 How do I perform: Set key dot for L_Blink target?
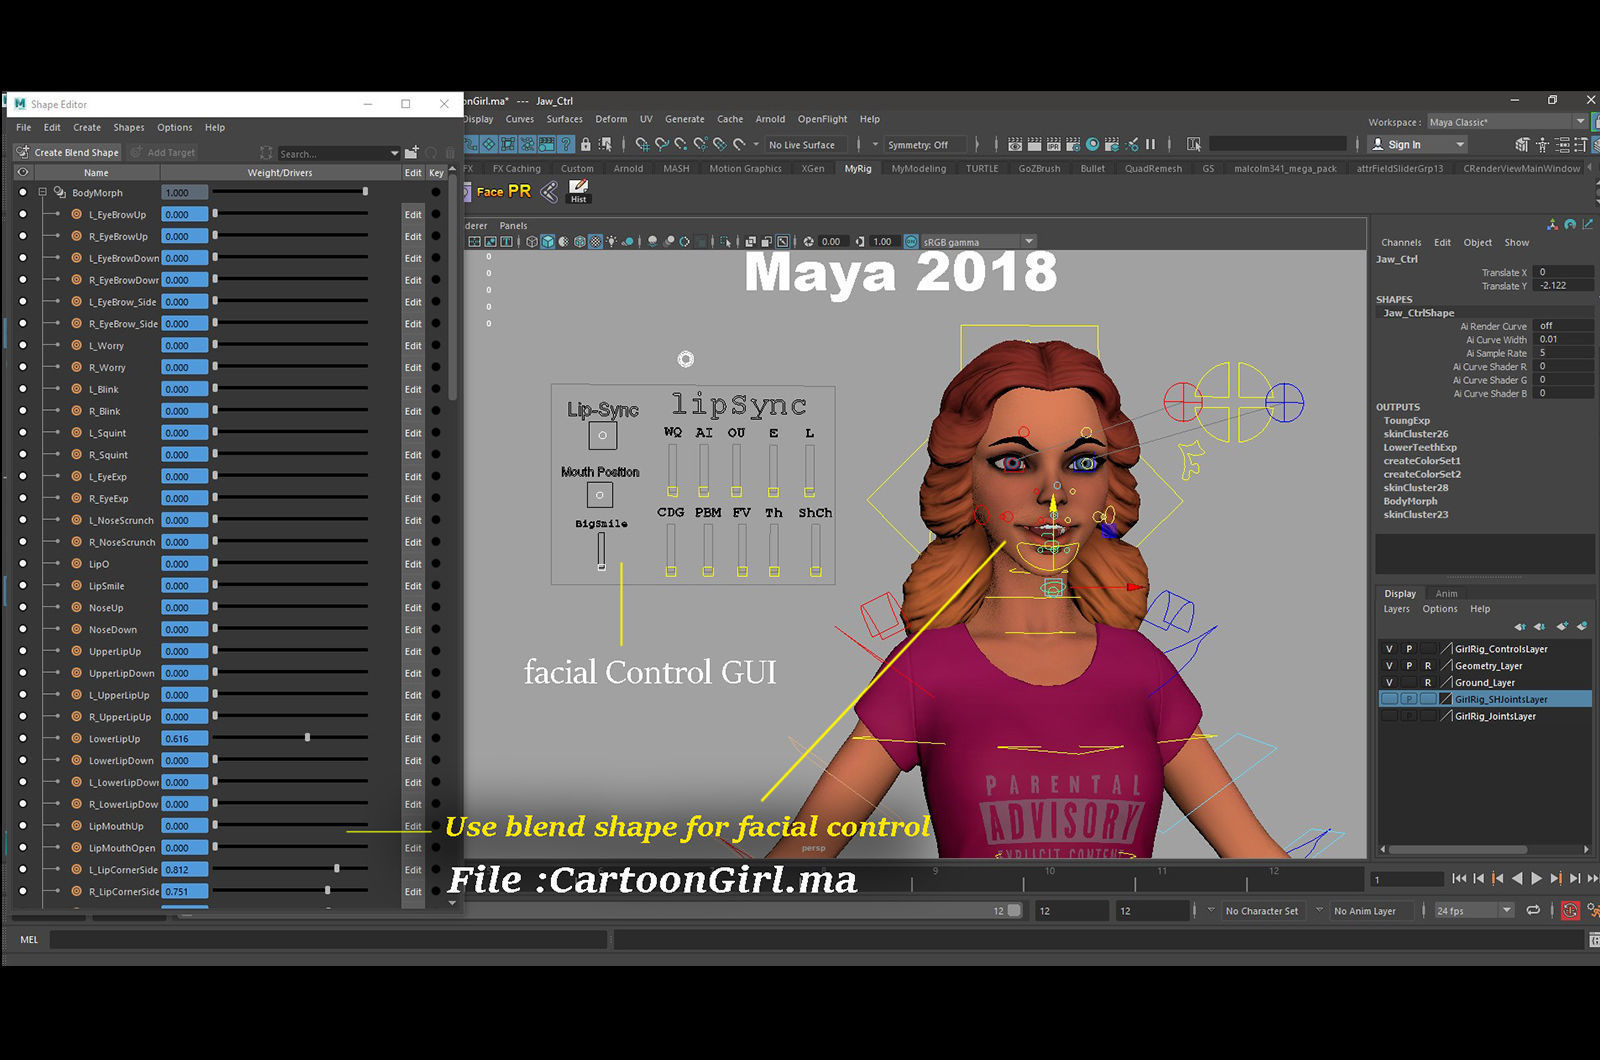[x=436, y=389]
